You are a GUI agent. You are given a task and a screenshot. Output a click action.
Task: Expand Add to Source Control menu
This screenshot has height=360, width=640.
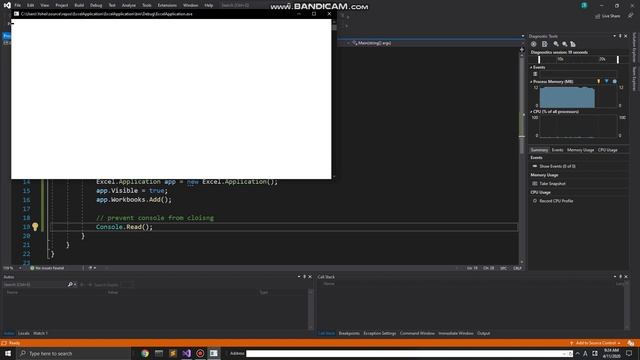pyautogui.click(x=596, y=343)
